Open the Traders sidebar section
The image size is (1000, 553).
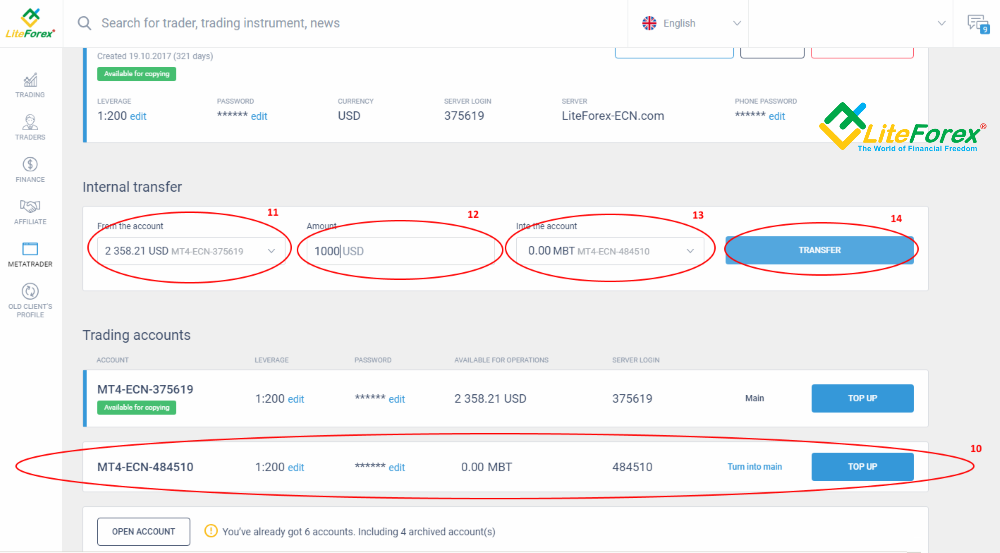pyautogui.click(x=30, y=128)
